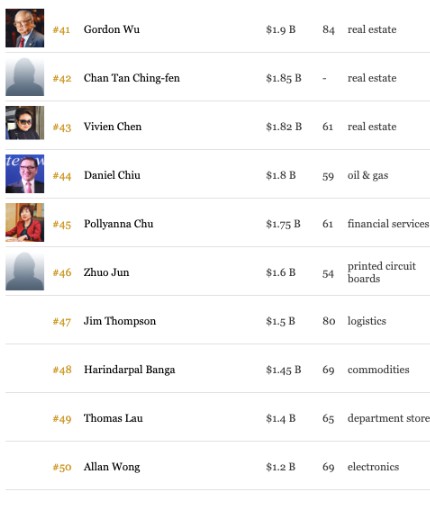Click the $1.45 B net worth value
Screen dimensions: 430x517
pyautogui.click(x=284, y=370)
